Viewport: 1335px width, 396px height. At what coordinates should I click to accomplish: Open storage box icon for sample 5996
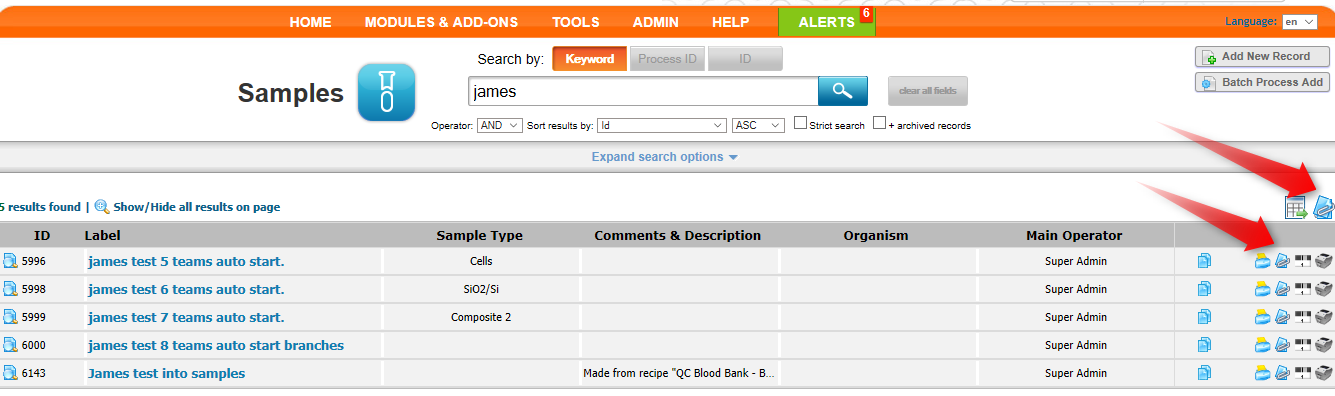[1262, 261]
